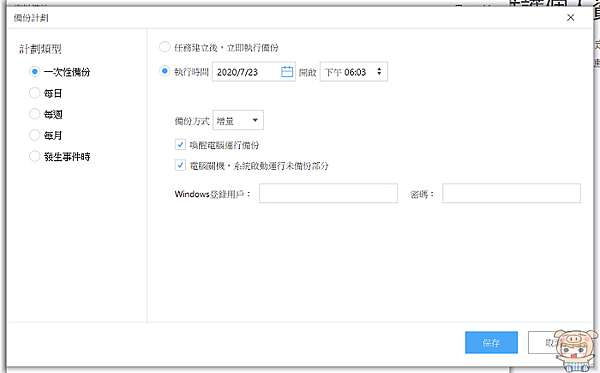Click the Windows login user field
Viewport: 600px width, 373px height.
[328, 193]
